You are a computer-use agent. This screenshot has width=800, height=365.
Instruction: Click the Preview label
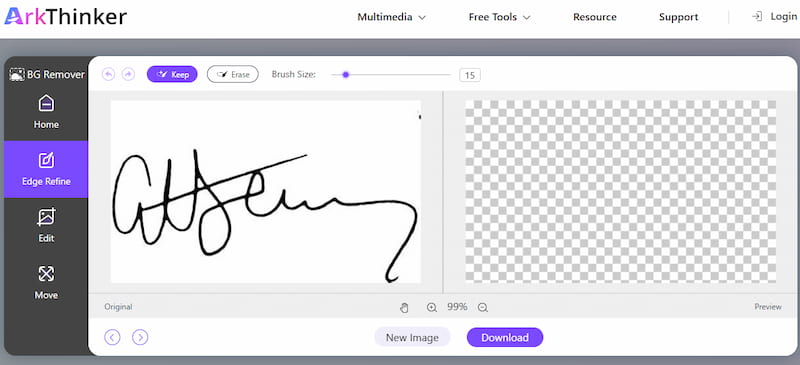[x=768, y=307]
